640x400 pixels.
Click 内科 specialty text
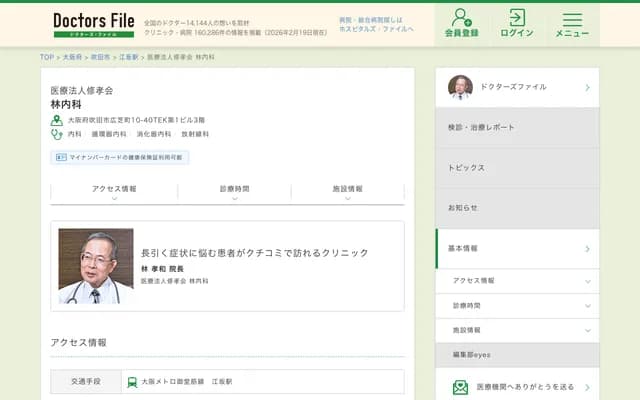75,134
